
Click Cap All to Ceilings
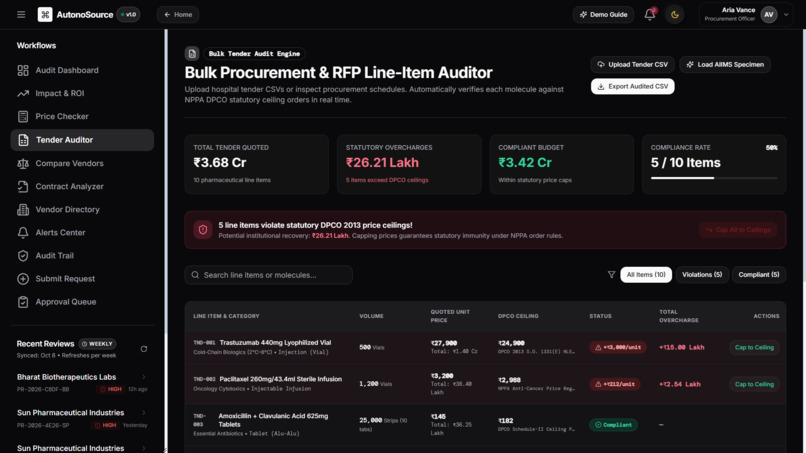(738, 230)
